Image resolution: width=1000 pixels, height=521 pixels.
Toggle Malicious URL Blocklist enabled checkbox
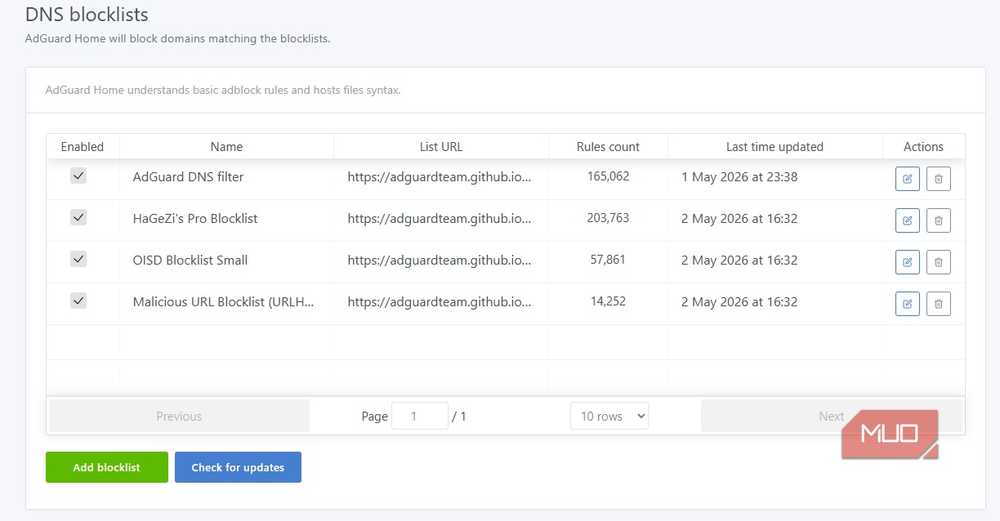pos(78,300)
